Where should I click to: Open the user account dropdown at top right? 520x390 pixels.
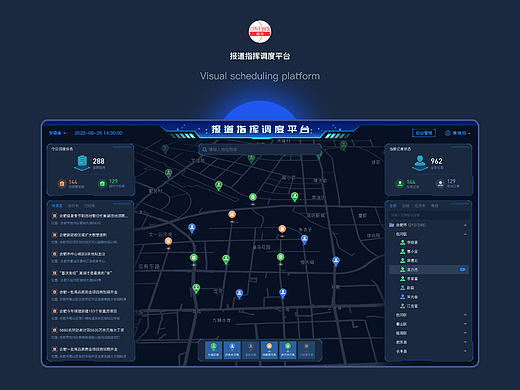coord(457,133)
